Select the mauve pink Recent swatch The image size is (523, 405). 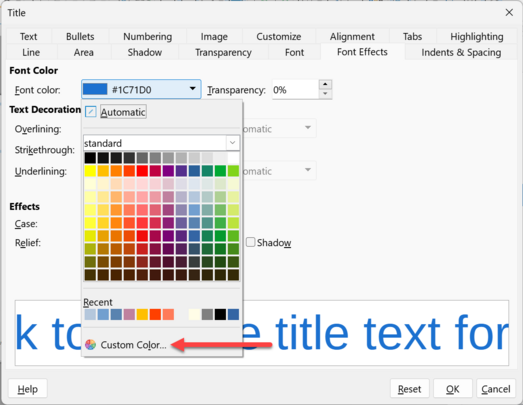pos(129,314)
